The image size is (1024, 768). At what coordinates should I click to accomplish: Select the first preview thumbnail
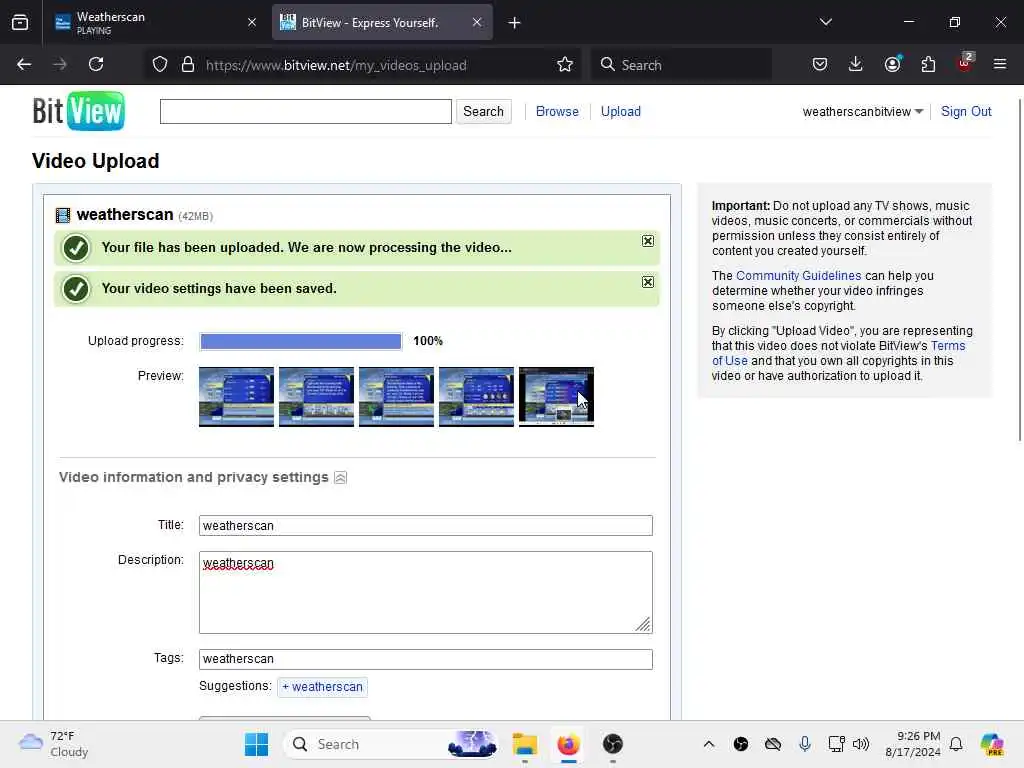point(236,397)
